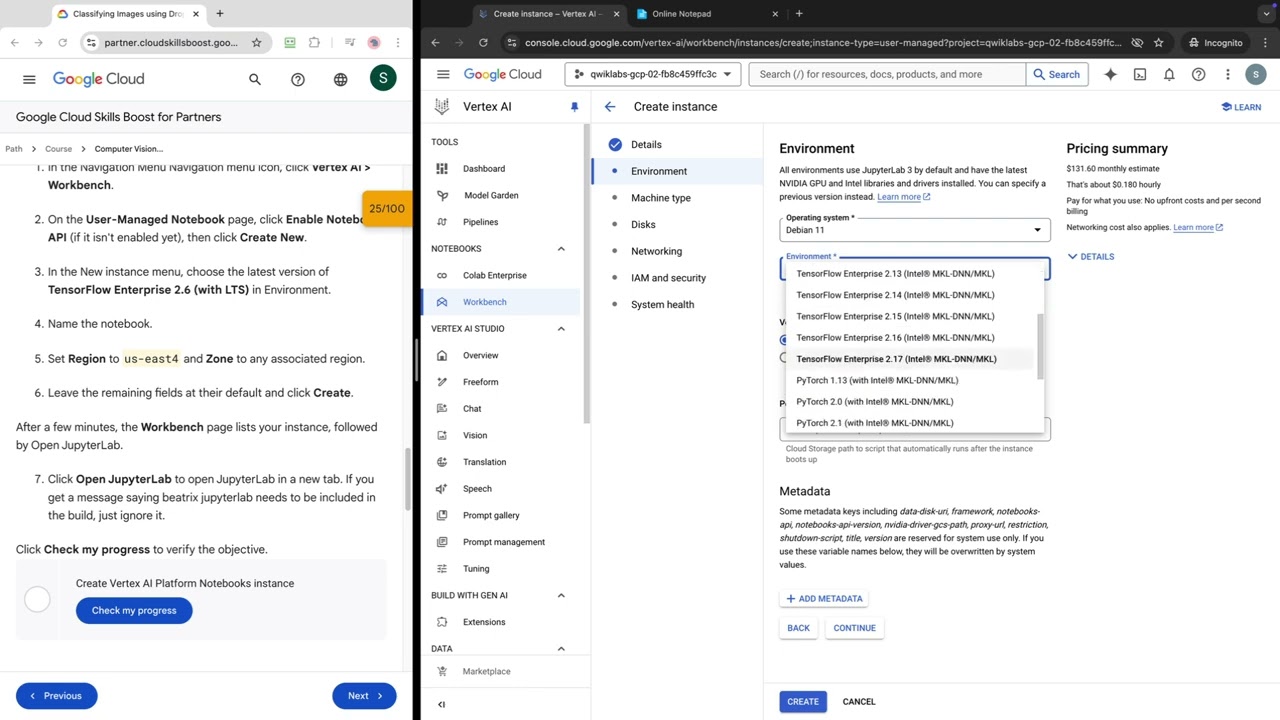Click the Previous button in lab
This screenshot has height=720, width=1280.
coord(56,696)
